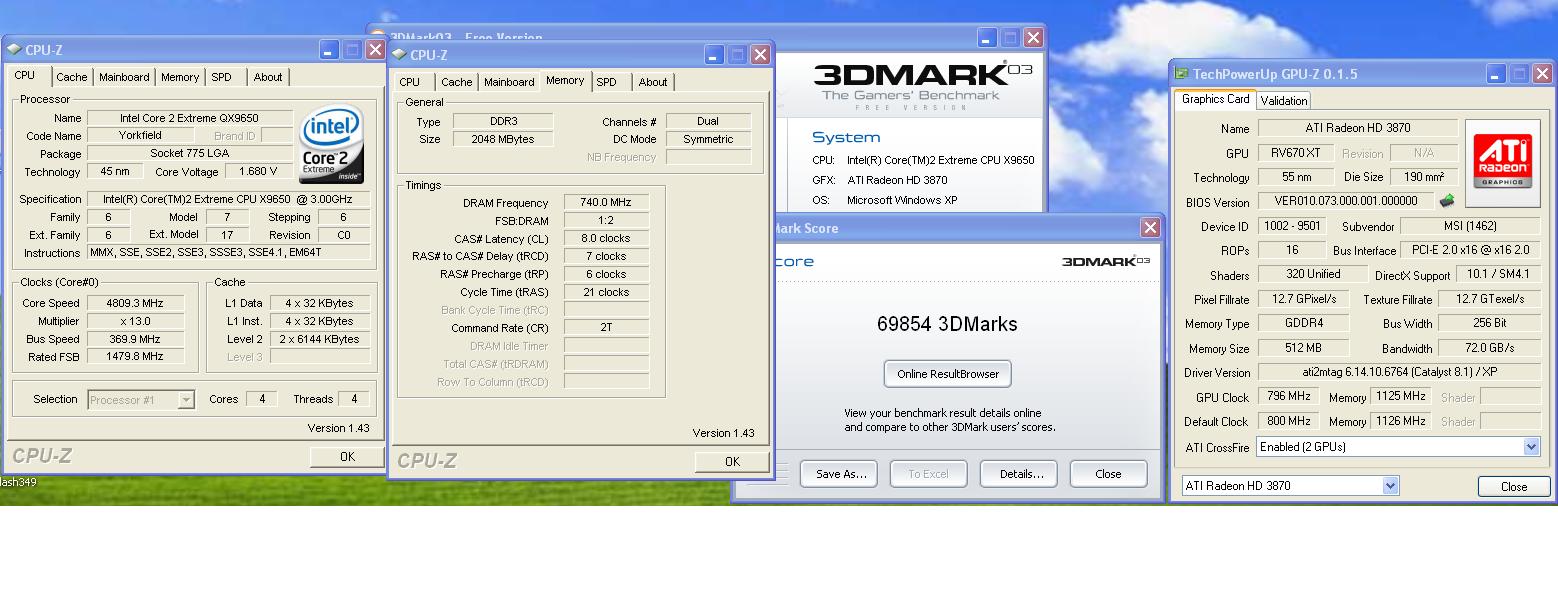Minimize the left CPU-Z window
Viewport: 1558px width, 600px height.
coord(329,50)
